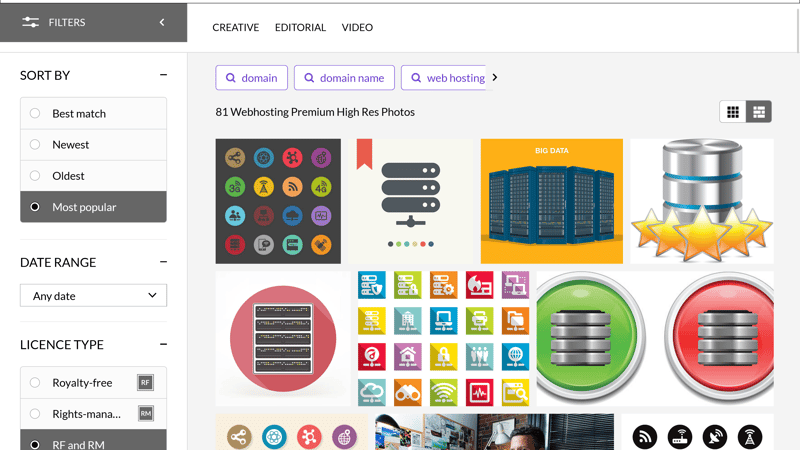This screenshot has height=450, width=800.
Task: Click the filters slider icon
Action: click(x=30, y=22)
